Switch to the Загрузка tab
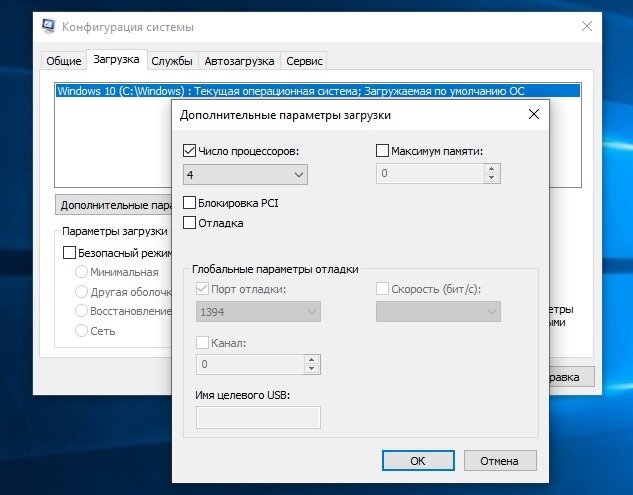 (116, 59)
